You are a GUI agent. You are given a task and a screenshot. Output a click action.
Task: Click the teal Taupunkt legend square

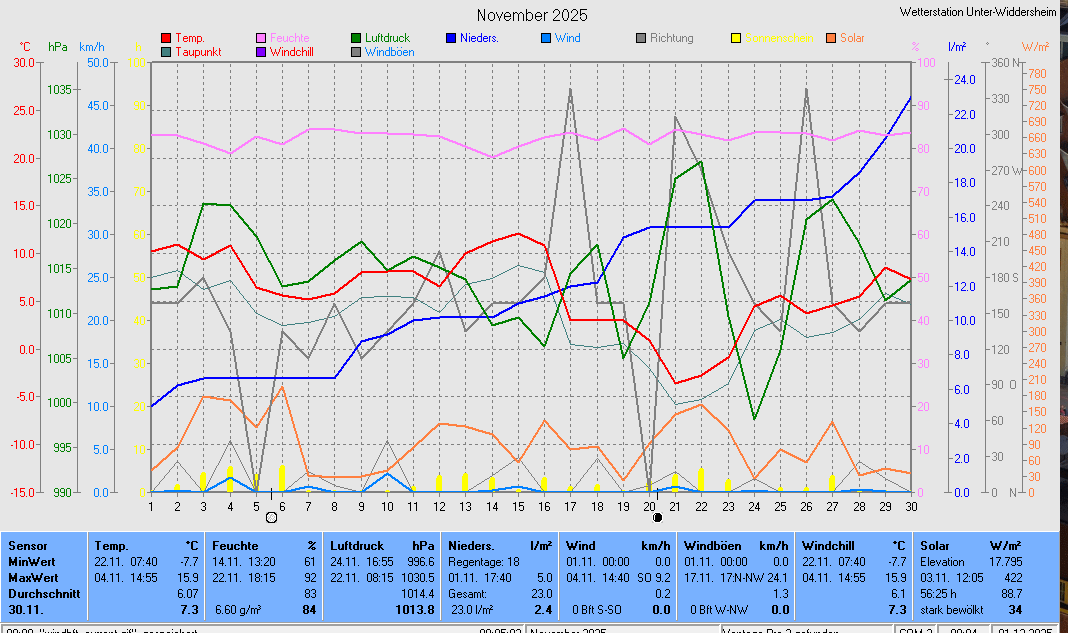[166, 51]
